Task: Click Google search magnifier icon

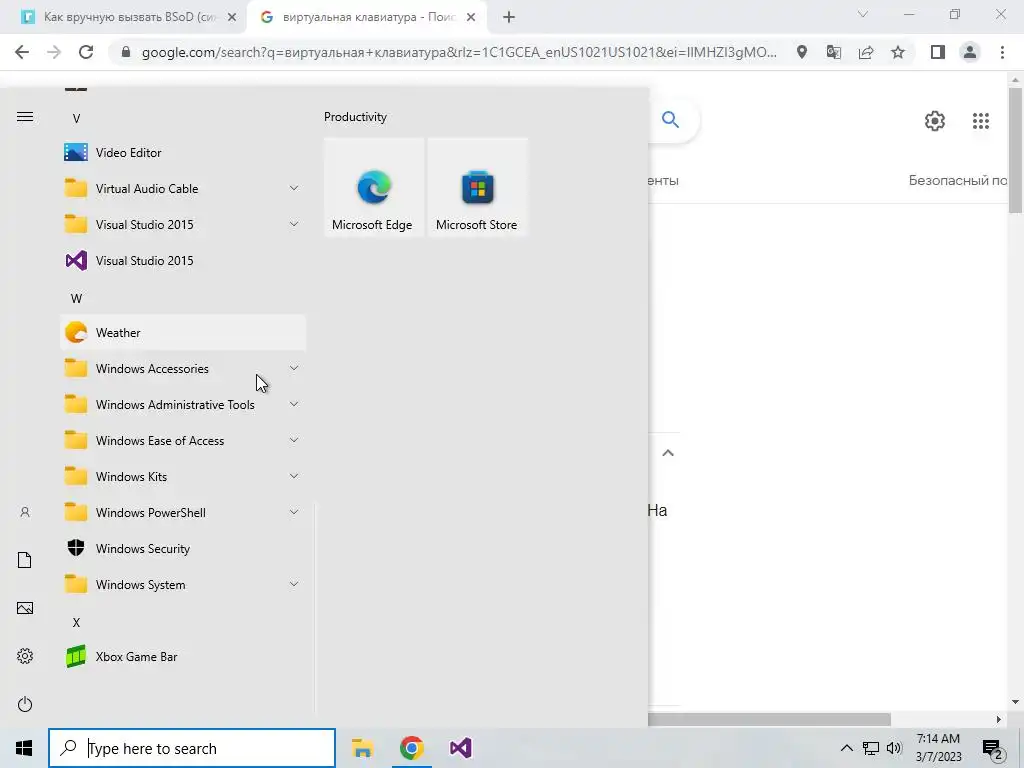Action: click(670, 120)
